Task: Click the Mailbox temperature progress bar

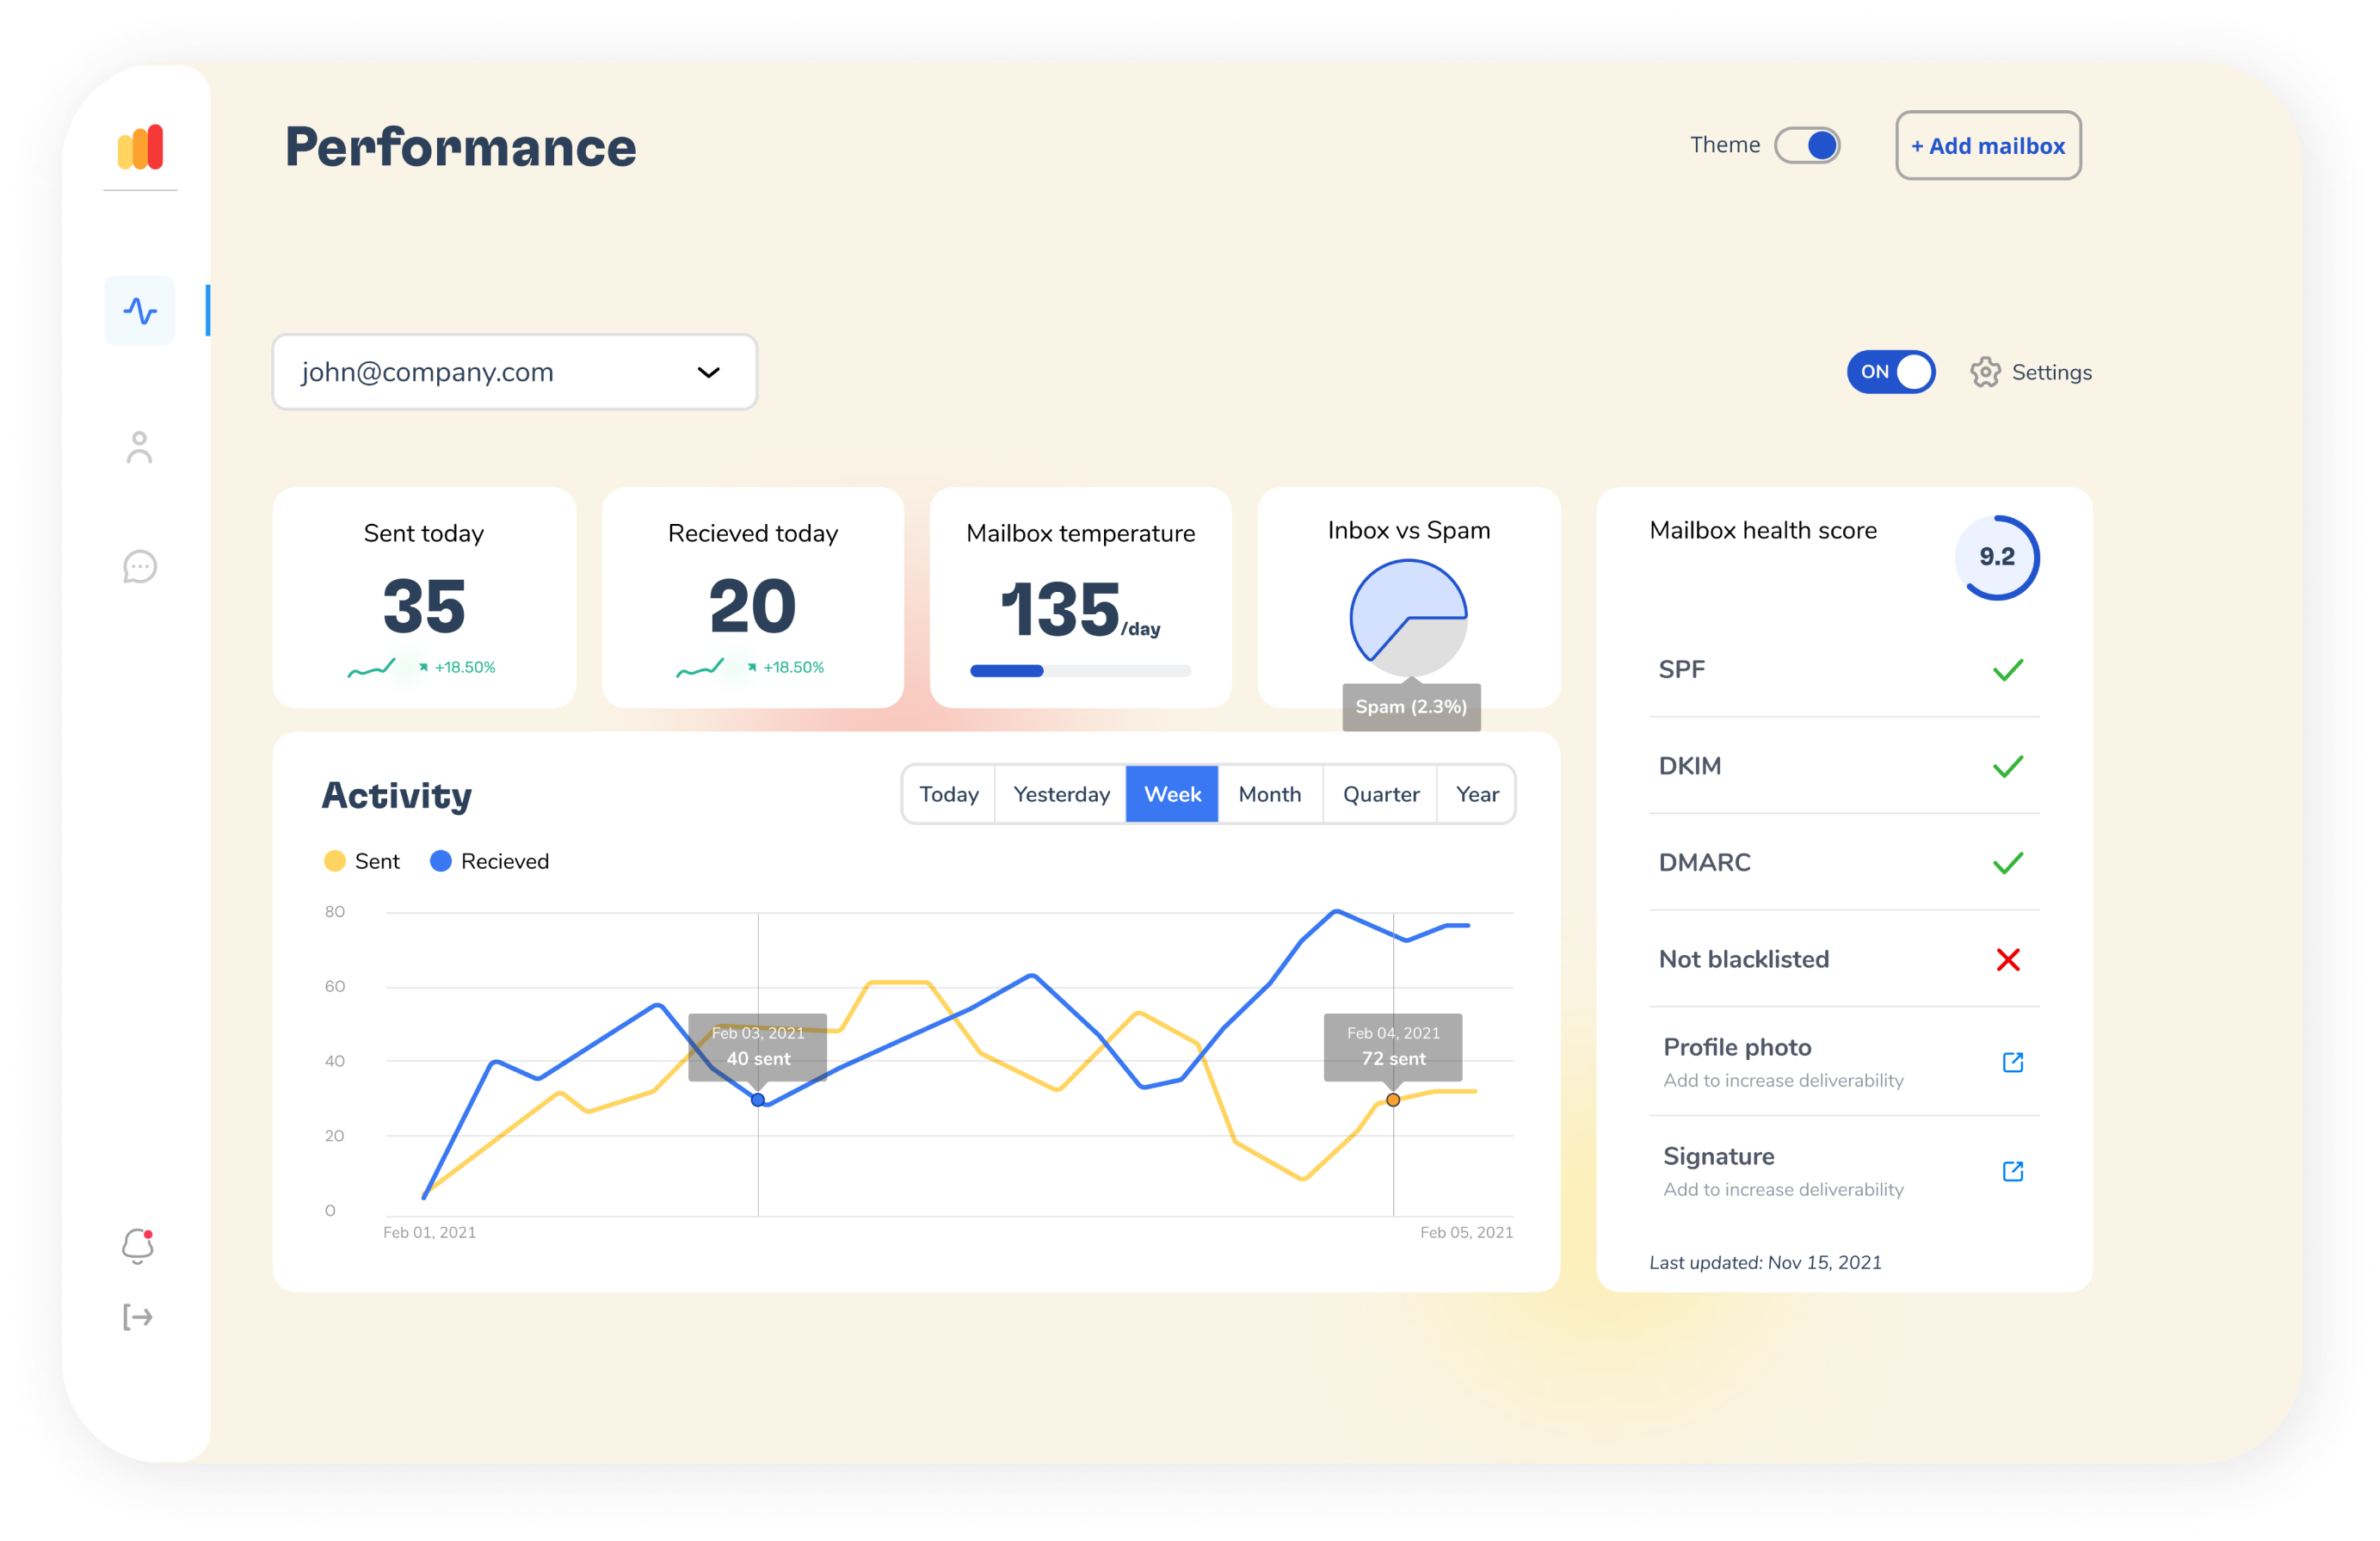Action: coord(1080,671)
